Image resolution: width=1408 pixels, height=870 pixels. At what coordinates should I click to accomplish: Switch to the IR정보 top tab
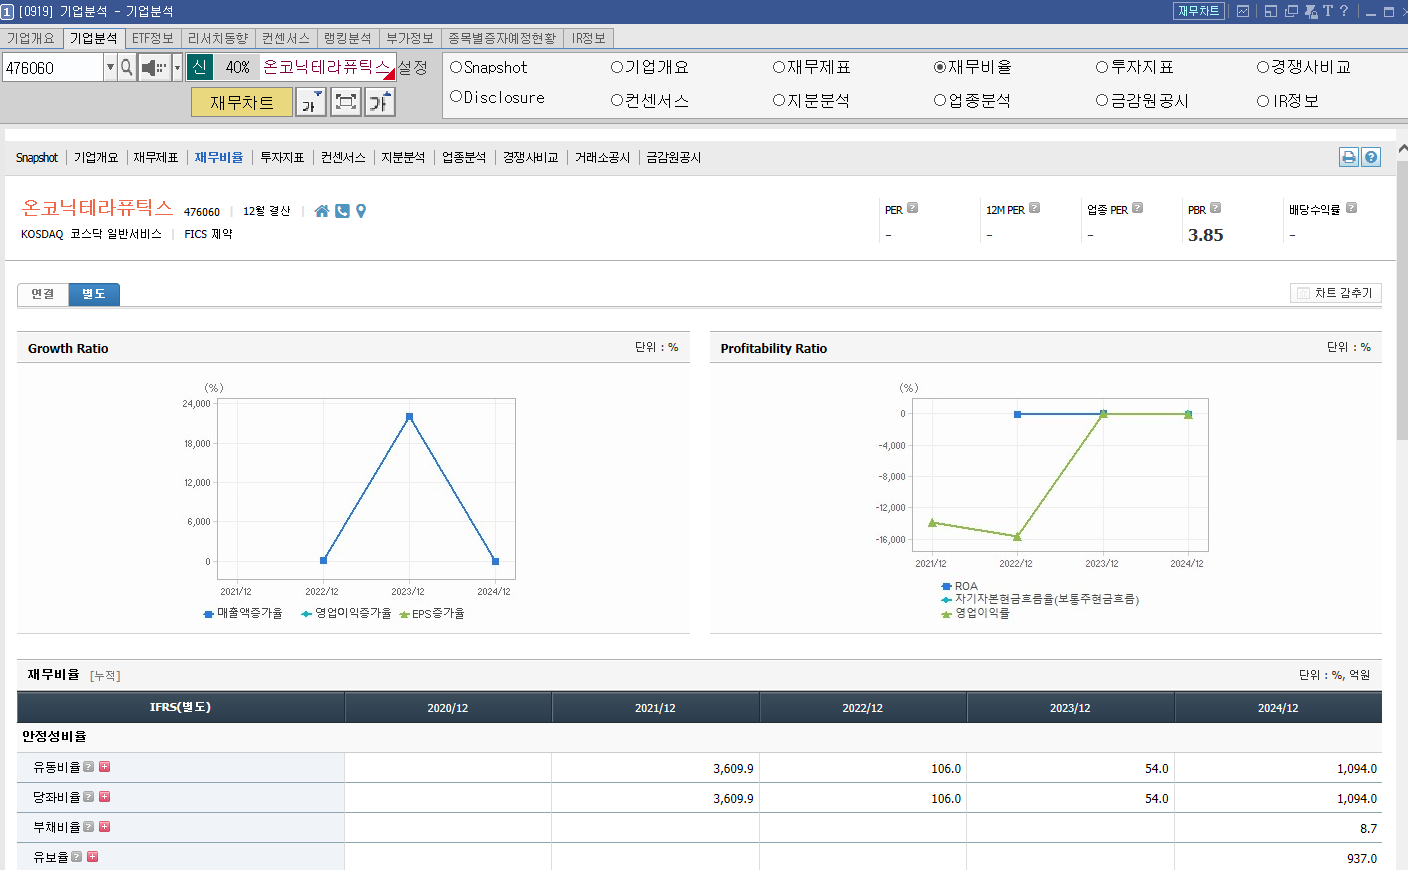pyautogui.click(x=589, y=38)
